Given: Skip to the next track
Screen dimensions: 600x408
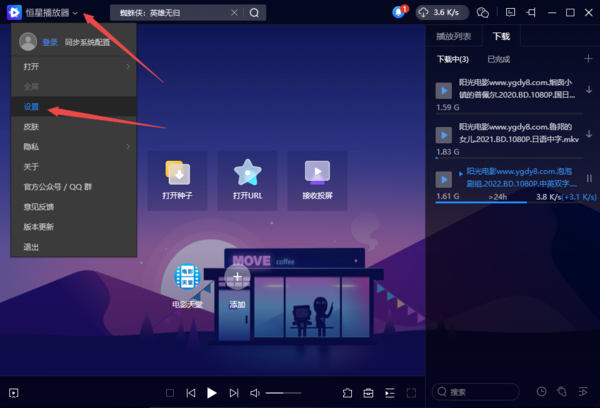Looking at the screenshot, I should [x=234, y=393].
